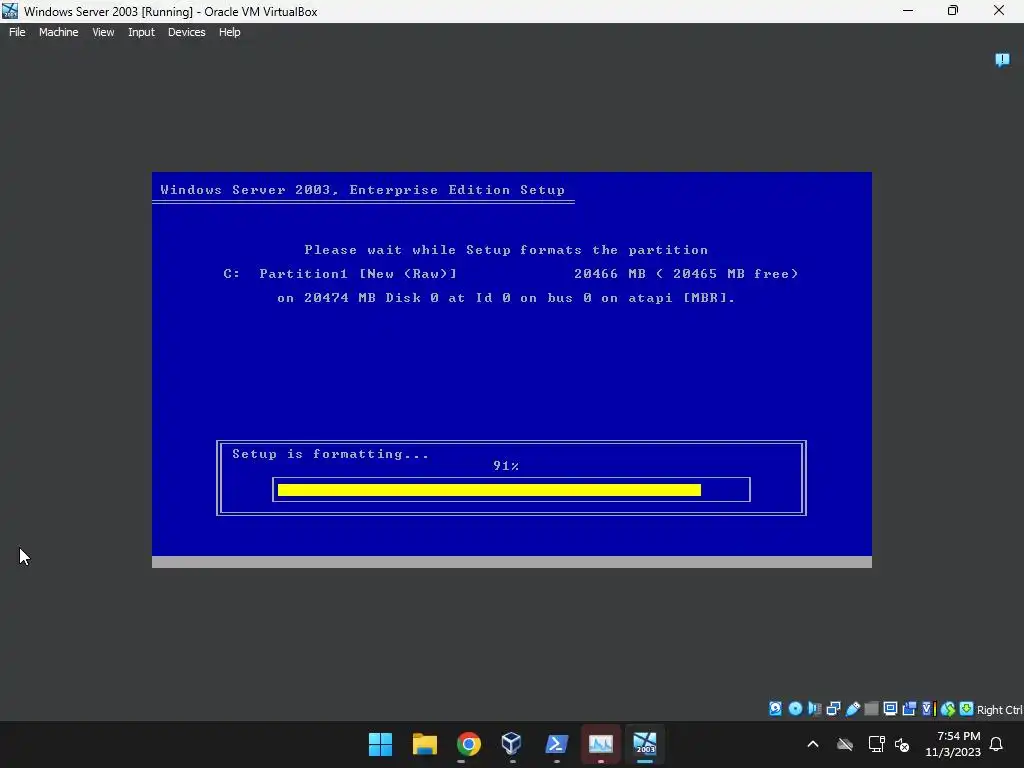
Task: Click the keyboard capture green arrow icon
Action: [967, 709]
